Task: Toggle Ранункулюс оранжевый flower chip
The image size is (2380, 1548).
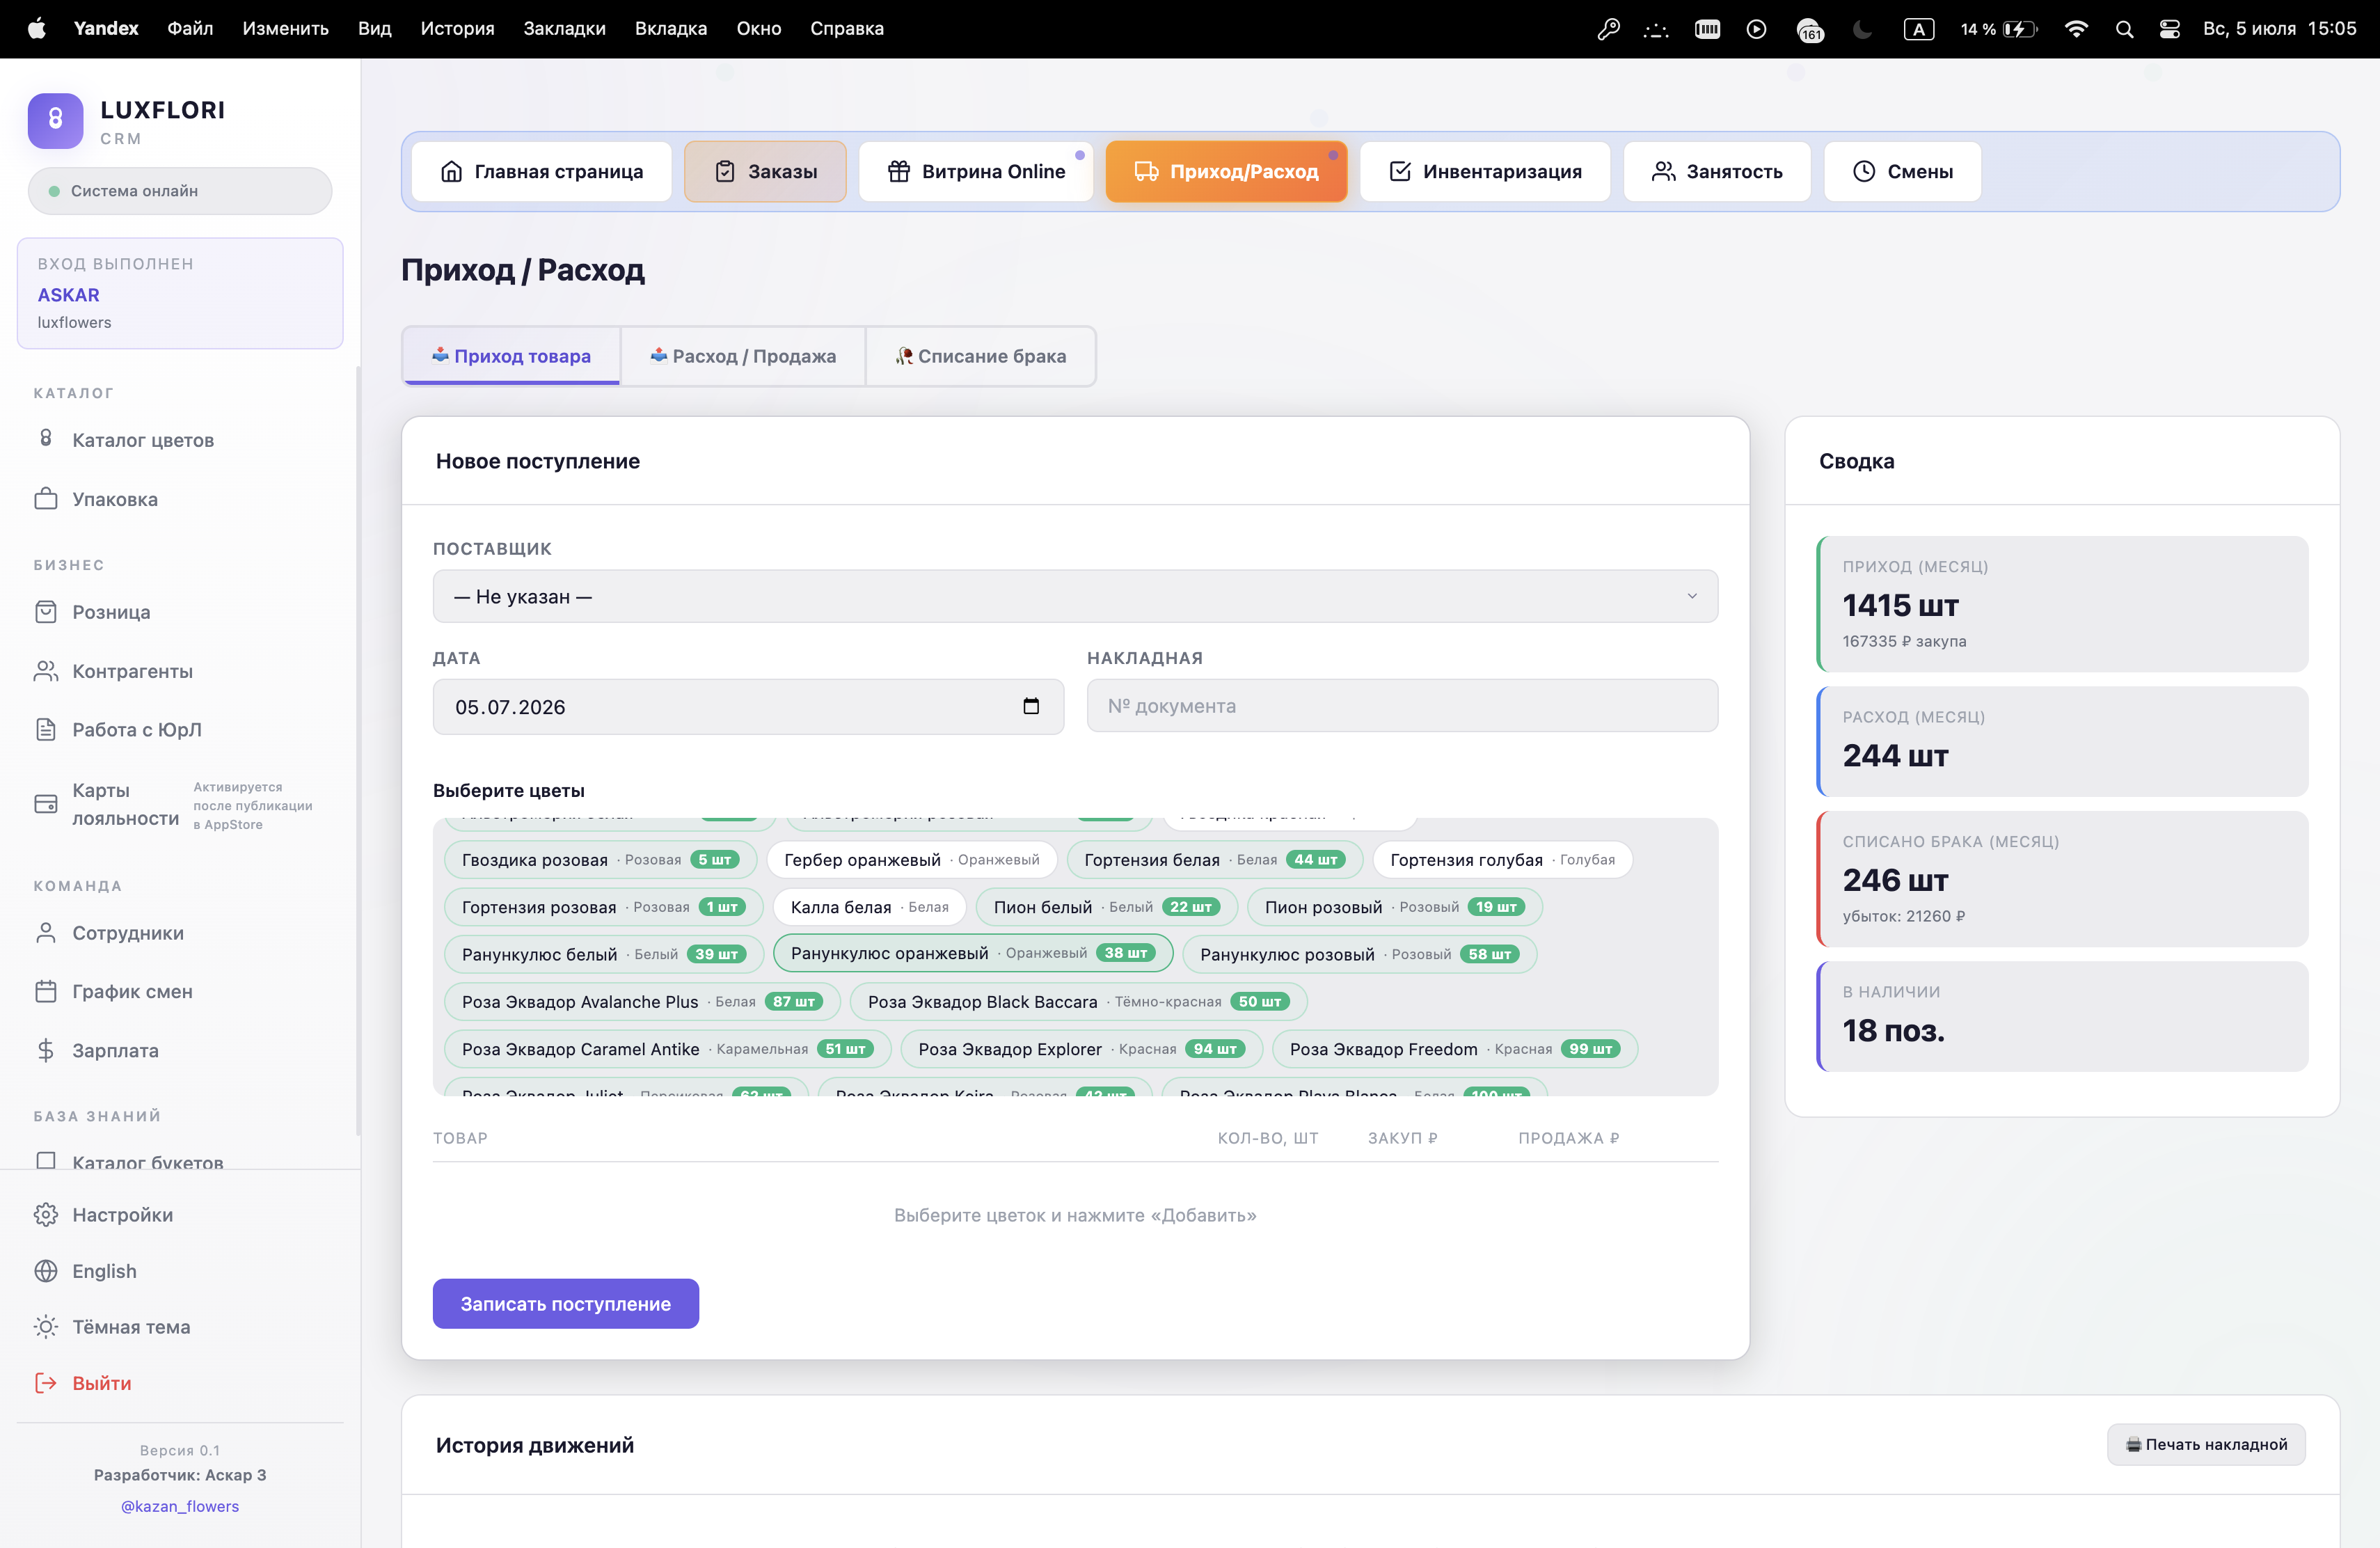Action: (x=972, y=953)
